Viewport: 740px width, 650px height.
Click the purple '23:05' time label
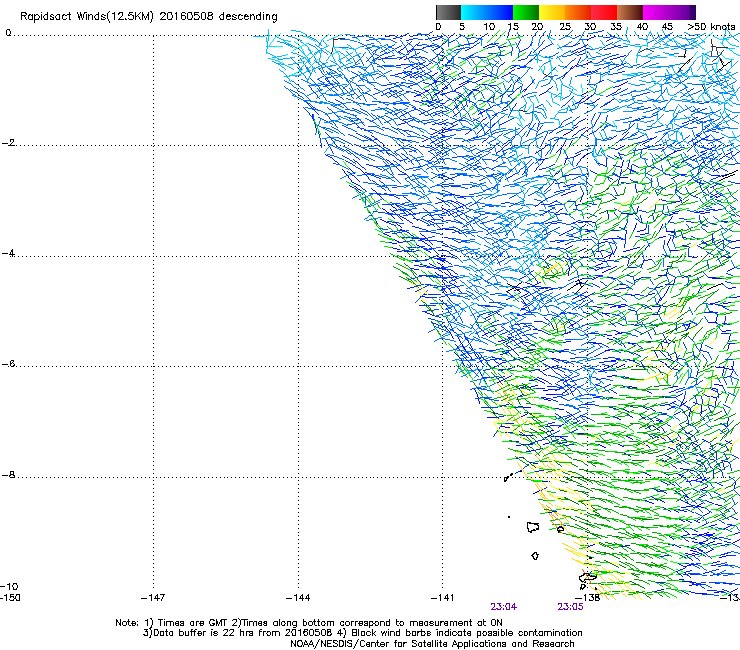click(x=570, y=607)
